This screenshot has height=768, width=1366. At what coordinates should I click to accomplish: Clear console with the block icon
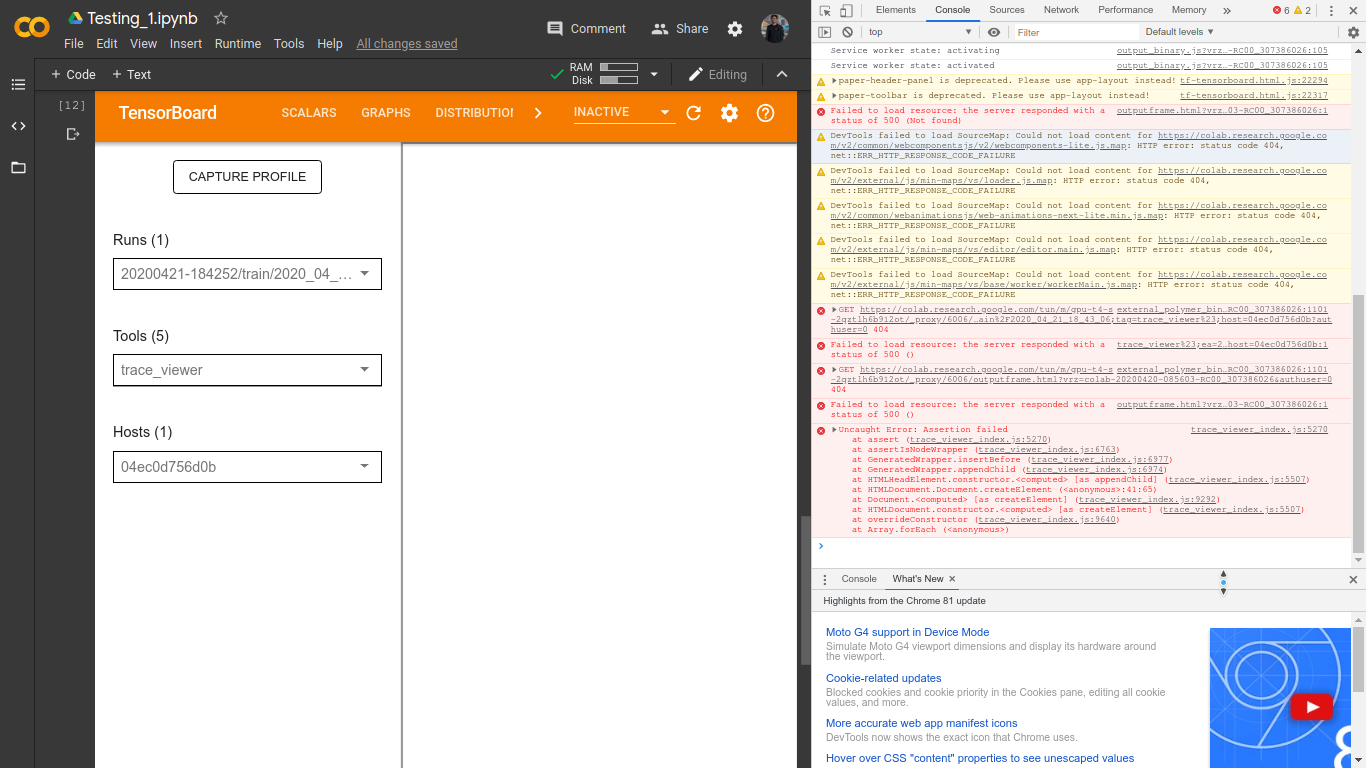tap(847, 32)
